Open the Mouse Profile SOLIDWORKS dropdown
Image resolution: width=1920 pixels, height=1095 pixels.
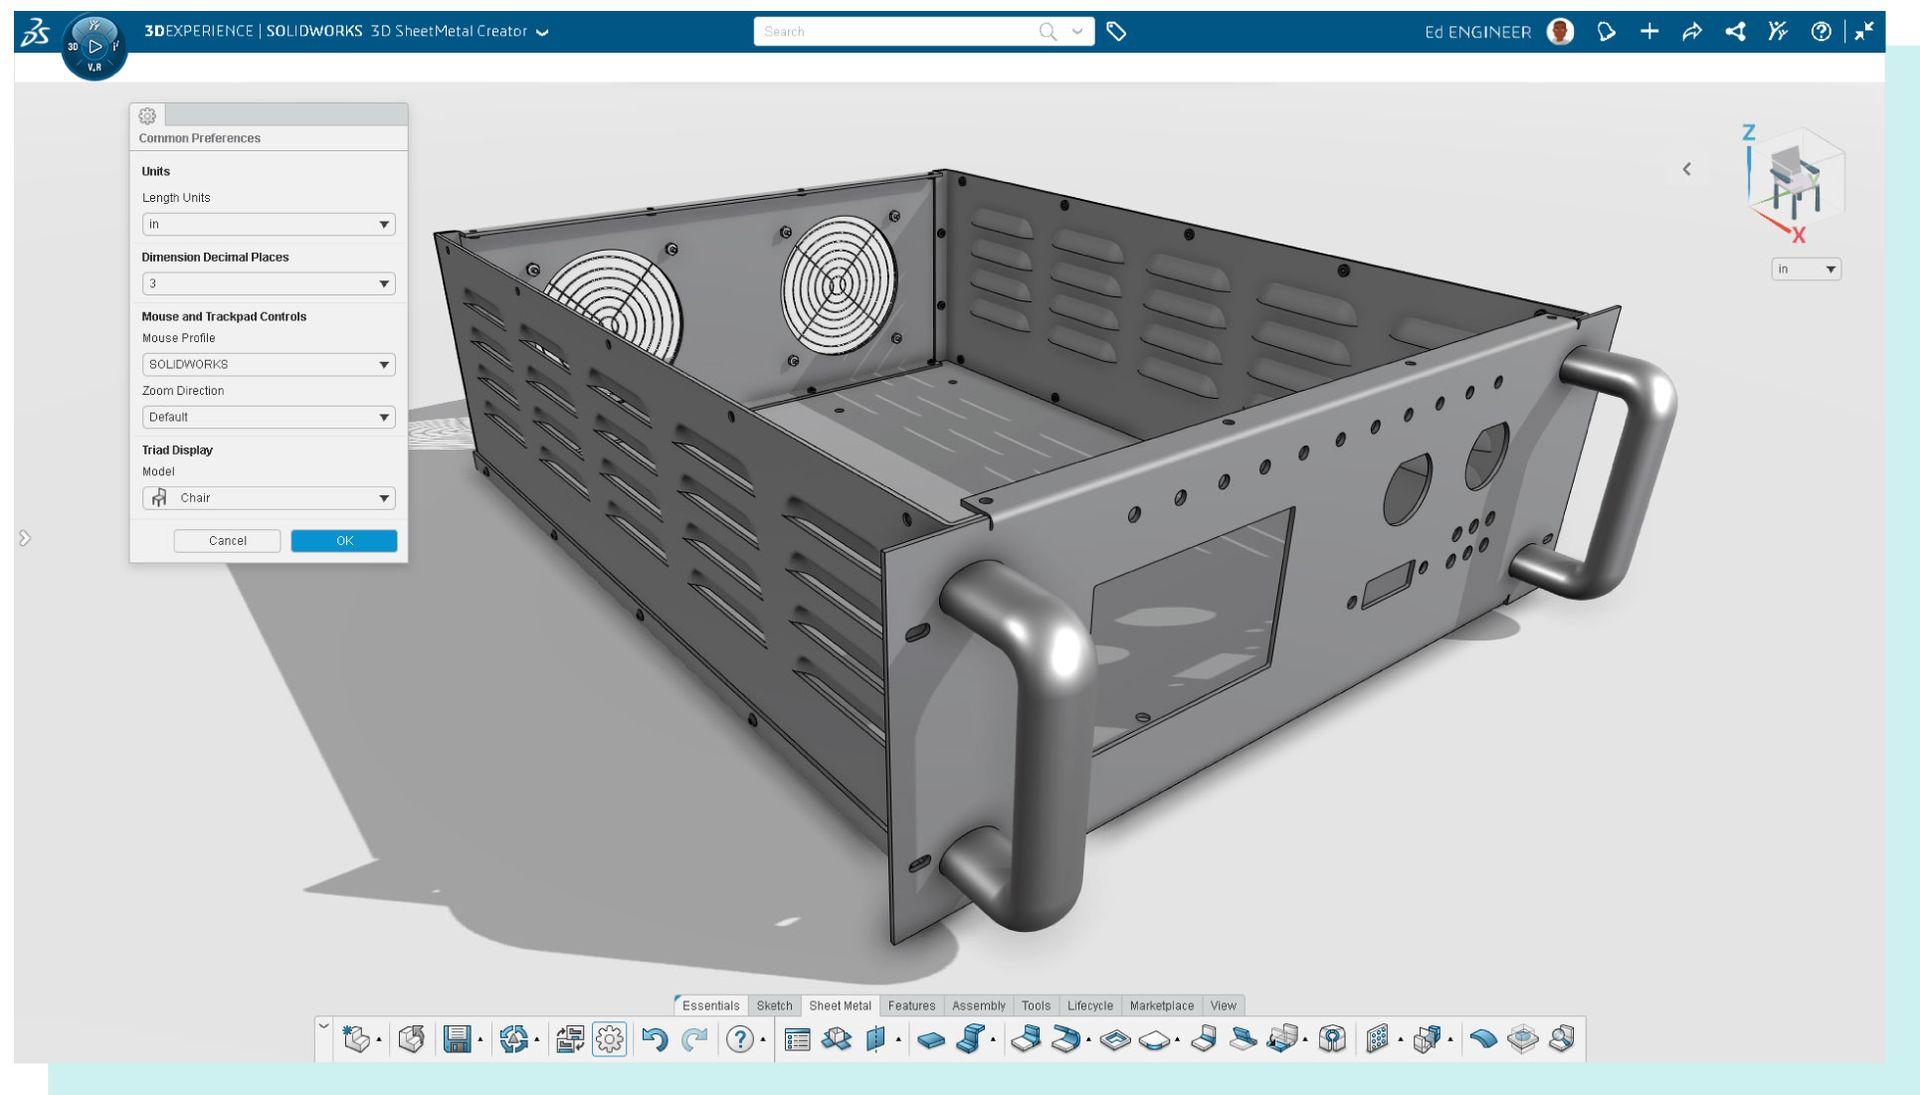[268, 365]
